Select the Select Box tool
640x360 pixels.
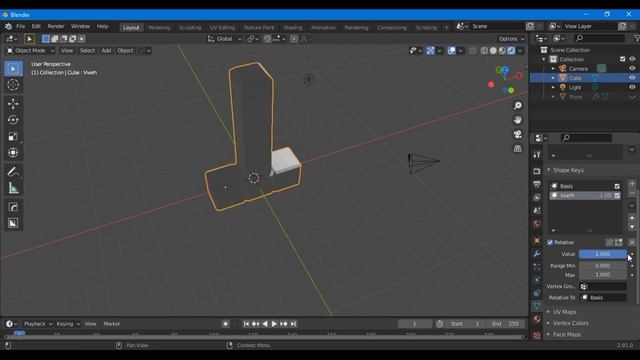click(x=13, y=69)
